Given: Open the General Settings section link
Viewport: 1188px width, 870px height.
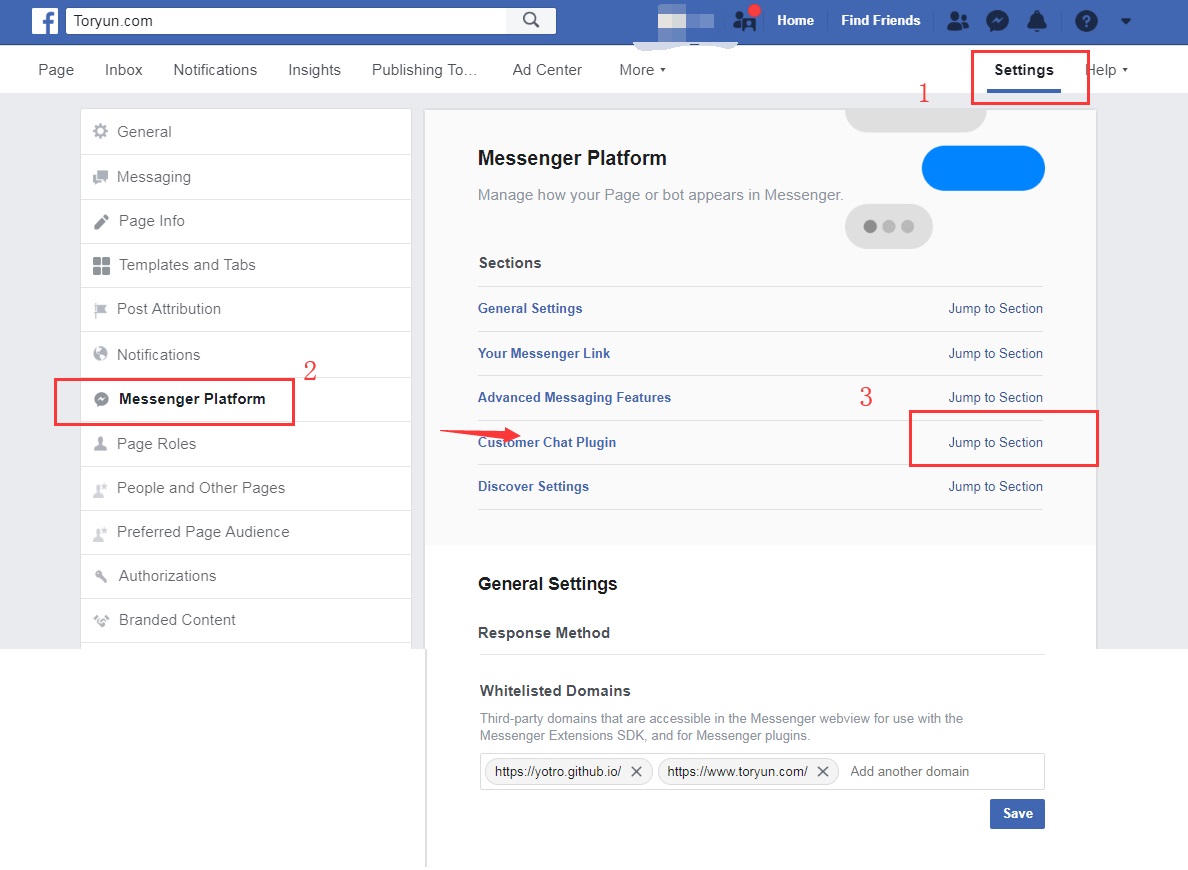Looking at the screenshot, I should (530, 308).
